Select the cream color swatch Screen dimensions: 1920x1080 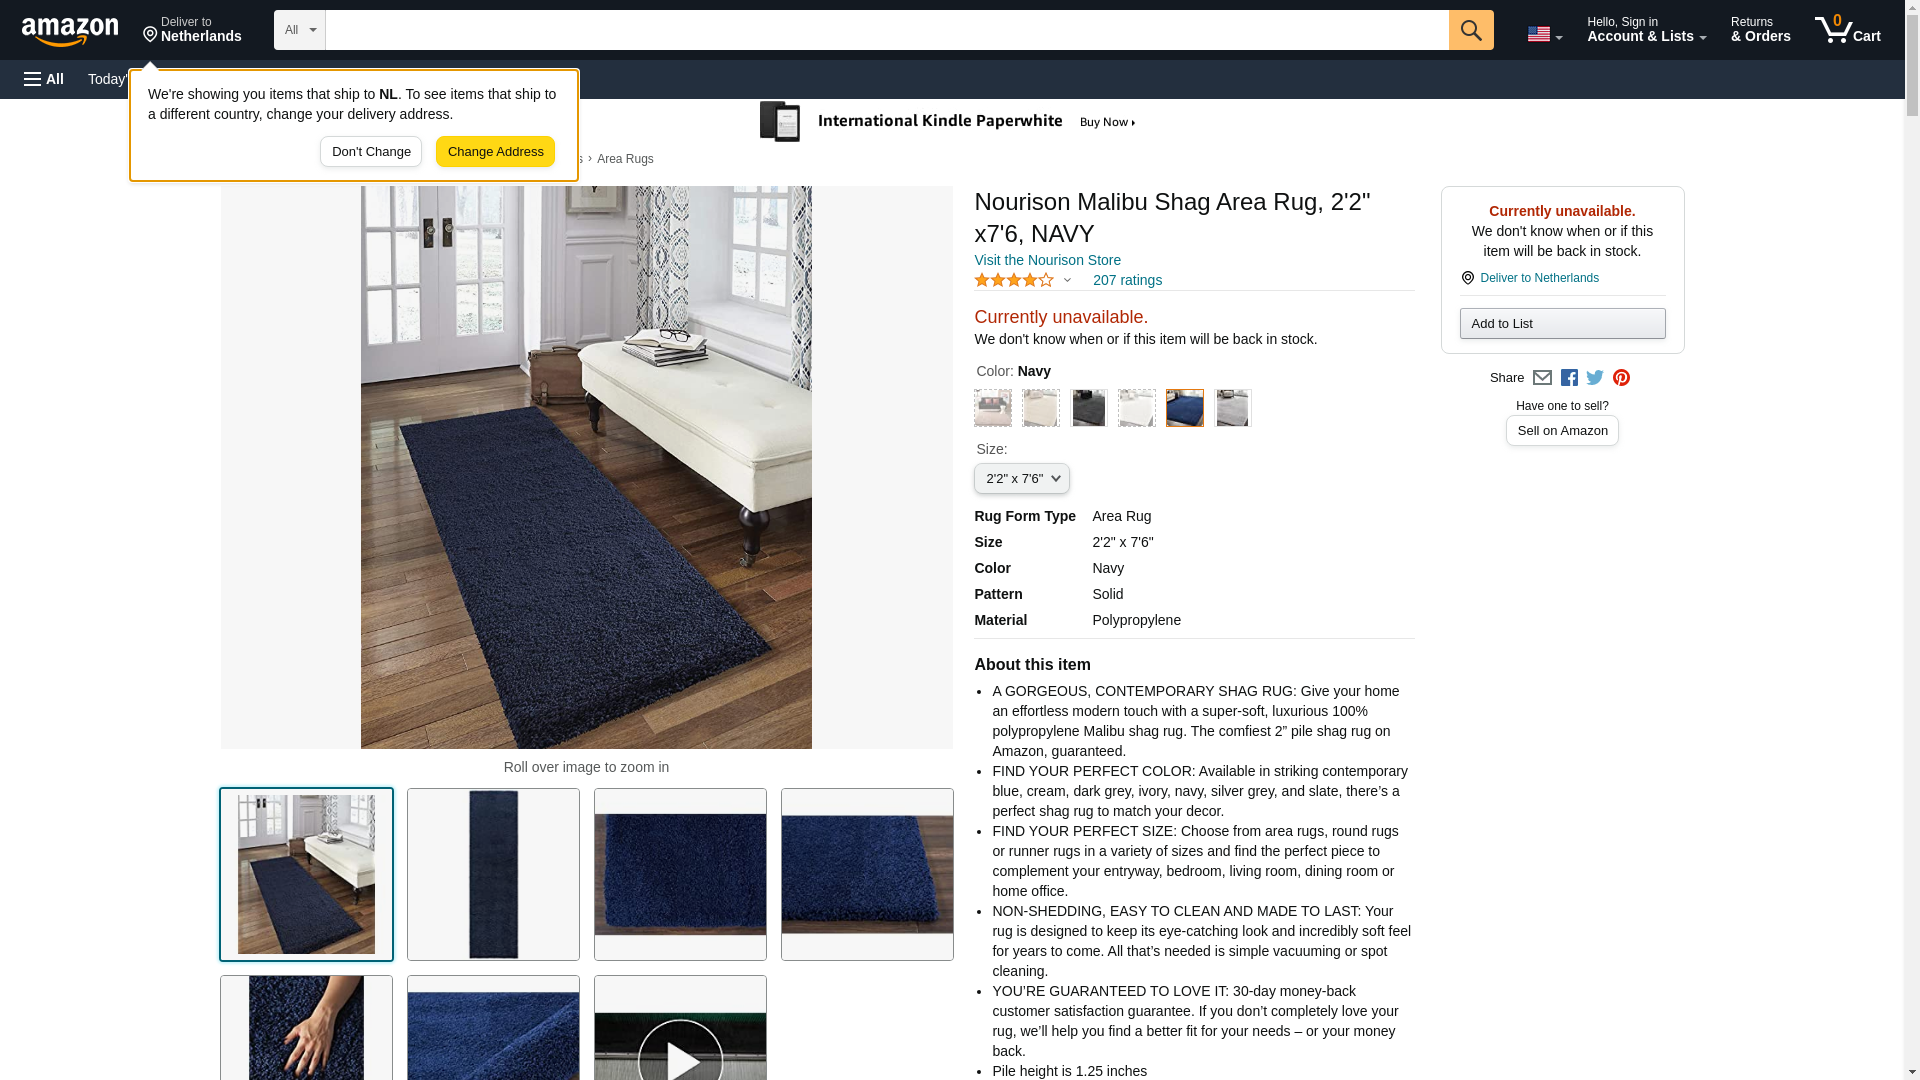tap(1040, 408)
